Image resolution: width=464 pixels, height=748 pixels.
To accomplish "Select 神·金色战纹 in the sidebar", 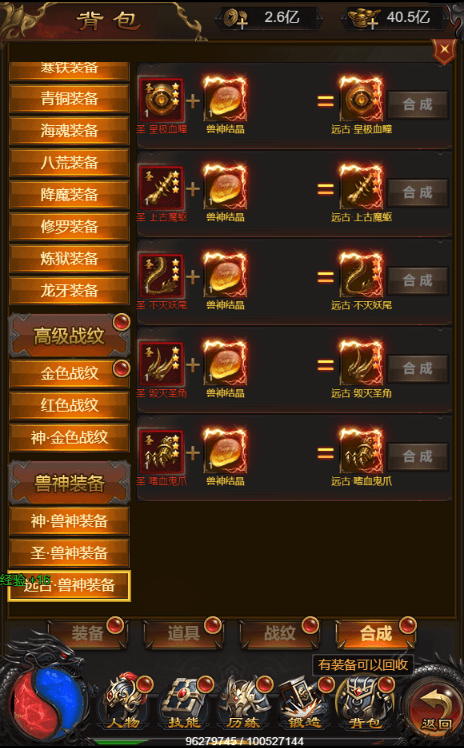I will coord(69,437).
